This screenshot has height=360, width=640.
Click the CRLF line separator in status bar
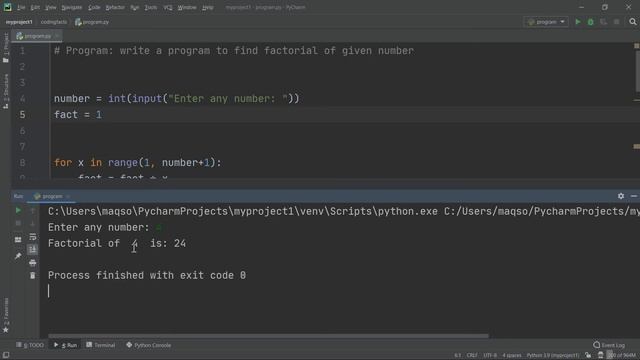pyautogui.click(x=472, y=356)
